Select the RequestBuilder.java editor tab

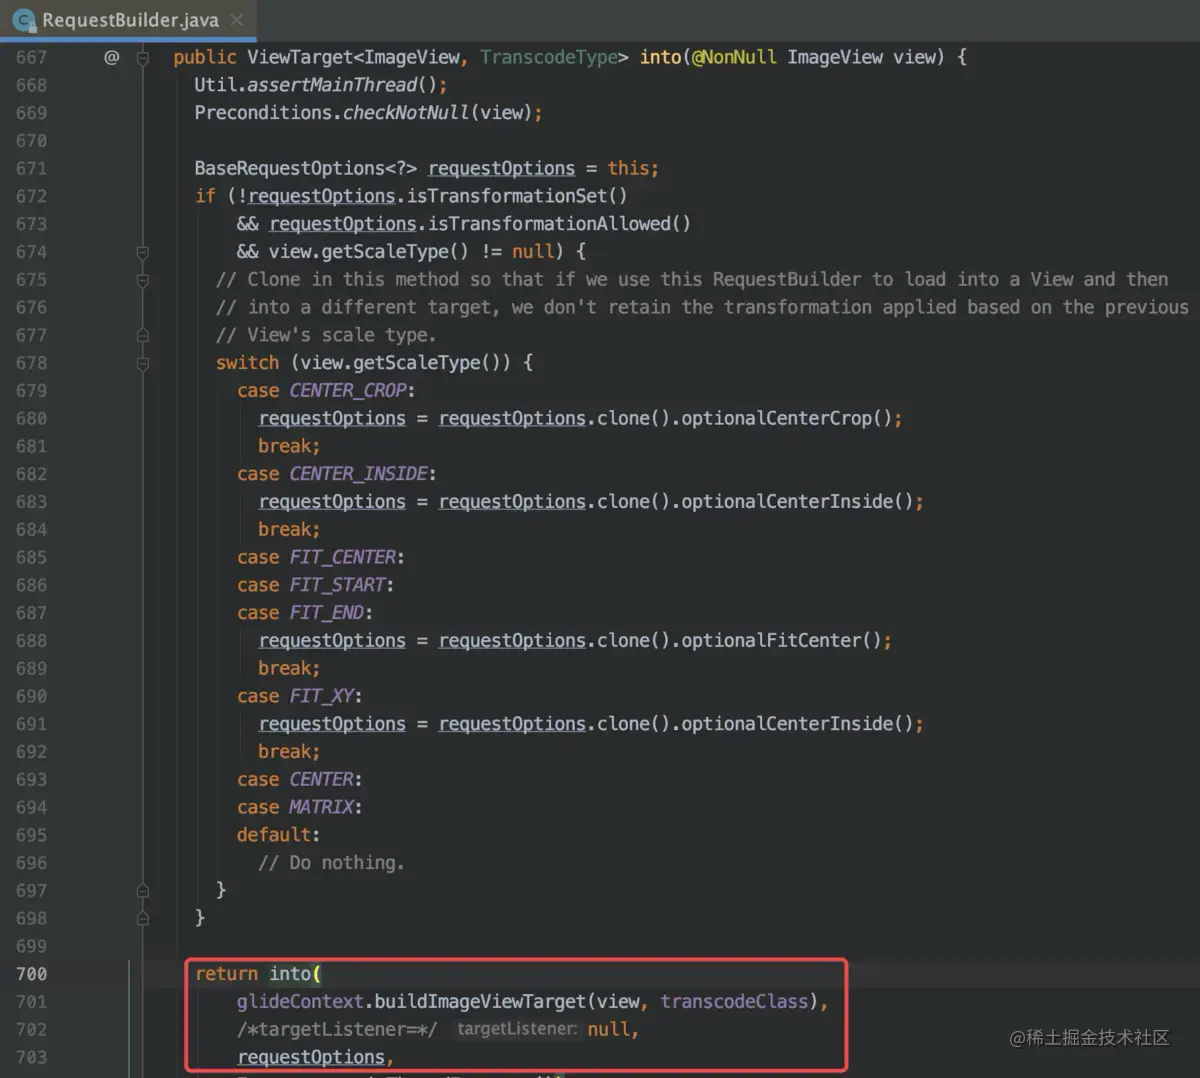[x=129, y=20]
